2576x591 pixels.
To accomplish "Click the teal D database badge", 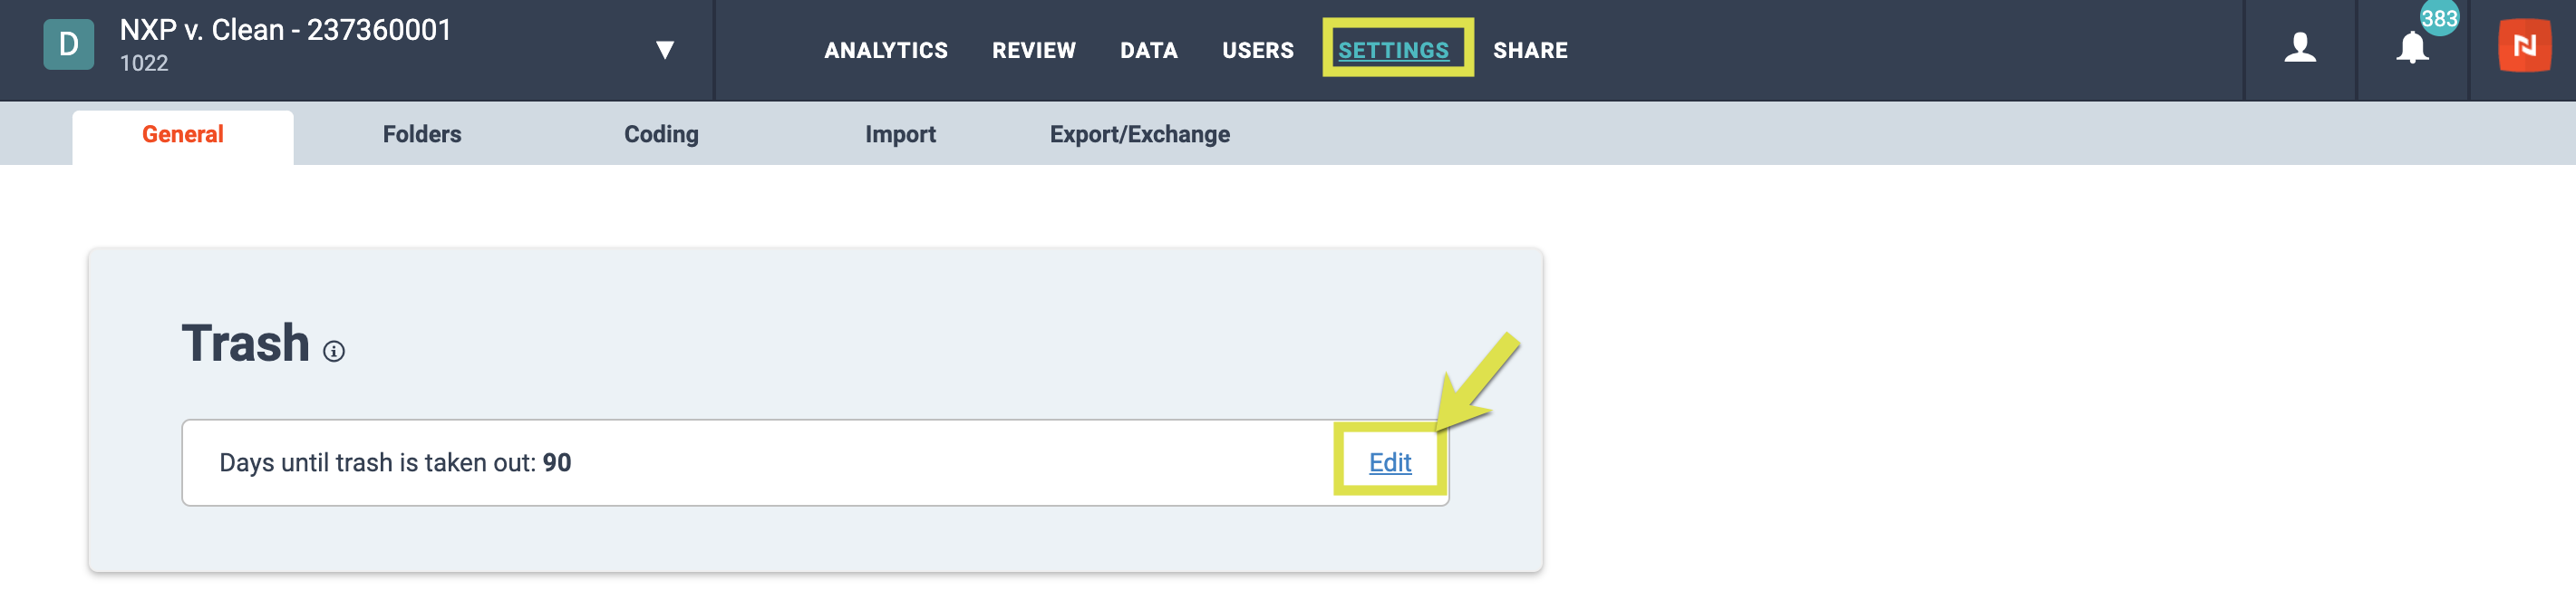I will [69, 45].
